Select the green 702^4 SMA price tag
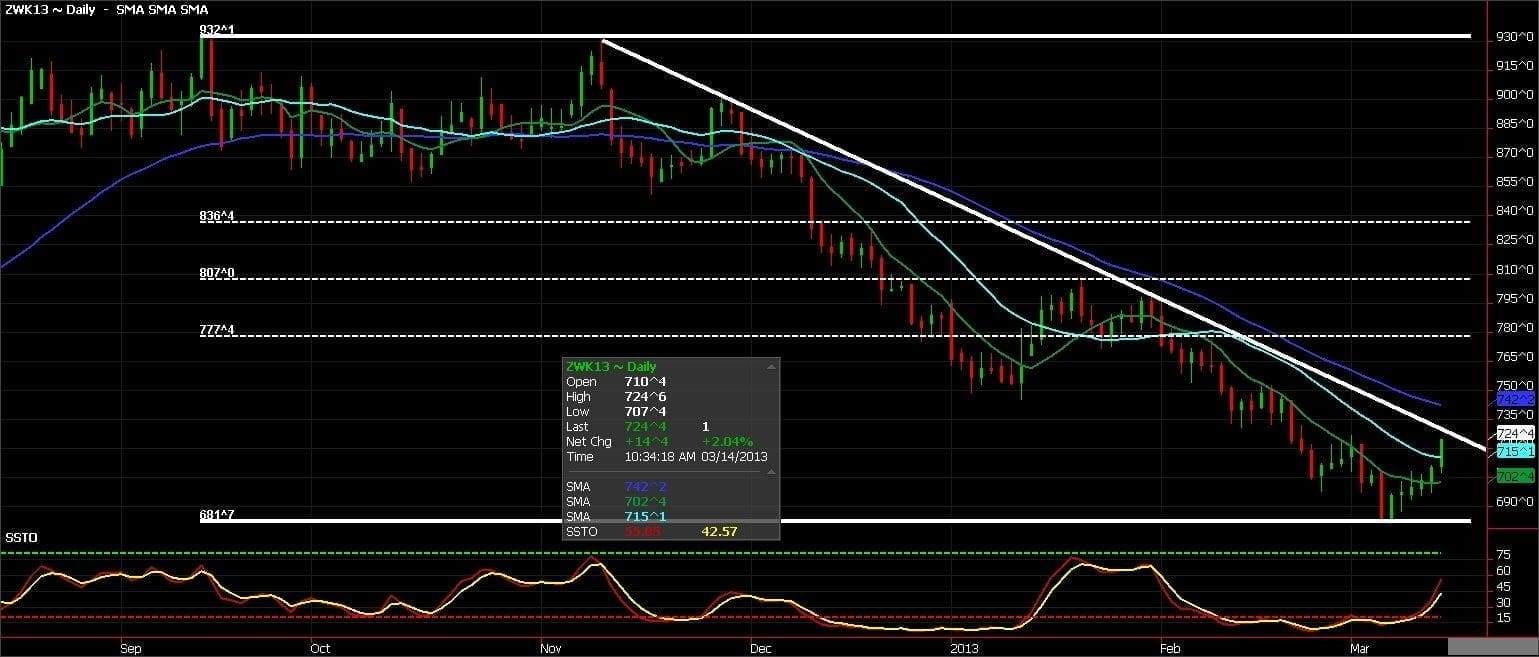 [1515, 475]
